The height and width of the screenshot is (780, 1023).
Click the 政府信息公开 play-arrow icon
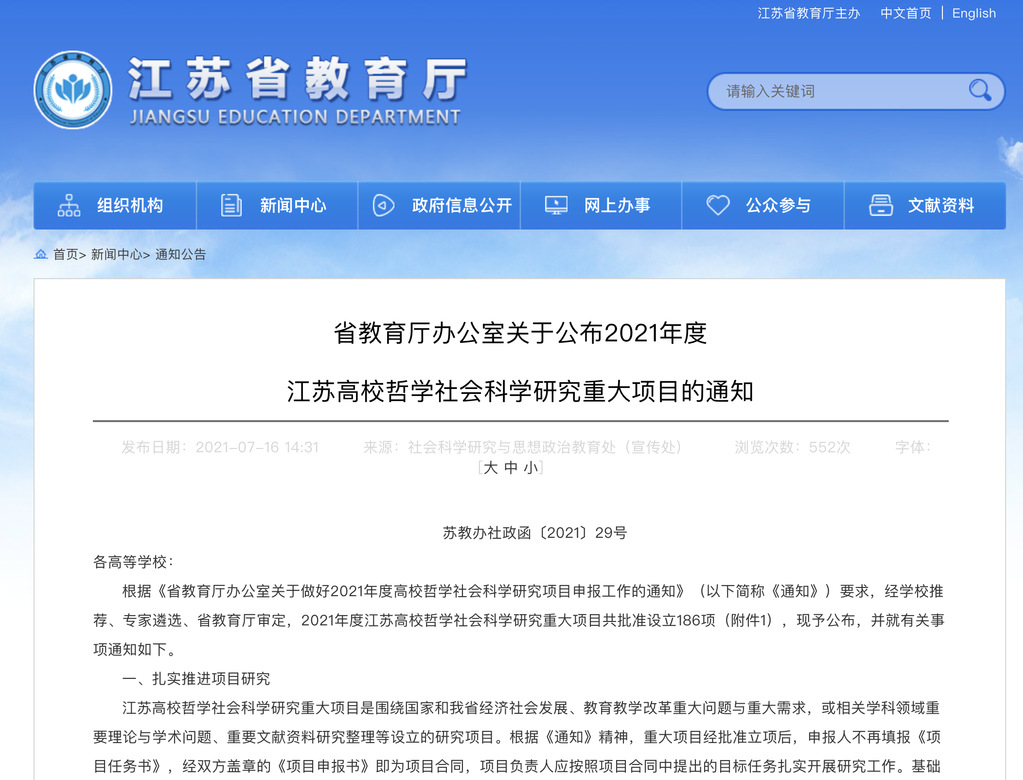click(x=383, y=205)
